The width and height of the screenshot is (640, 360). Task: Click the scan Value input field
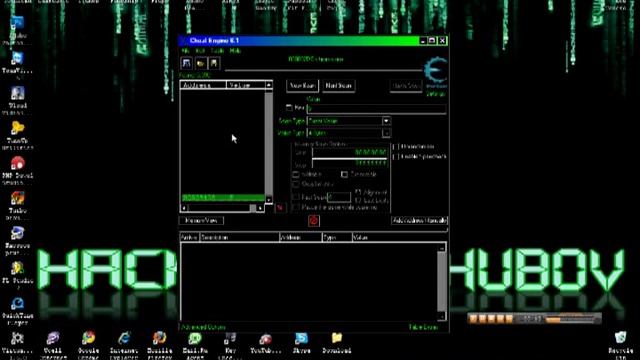point(376,109)
